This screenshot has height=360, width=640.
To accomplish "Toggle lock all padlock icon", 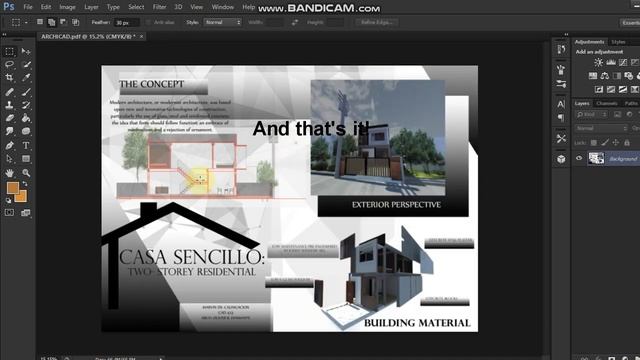I will pos(627,142).
